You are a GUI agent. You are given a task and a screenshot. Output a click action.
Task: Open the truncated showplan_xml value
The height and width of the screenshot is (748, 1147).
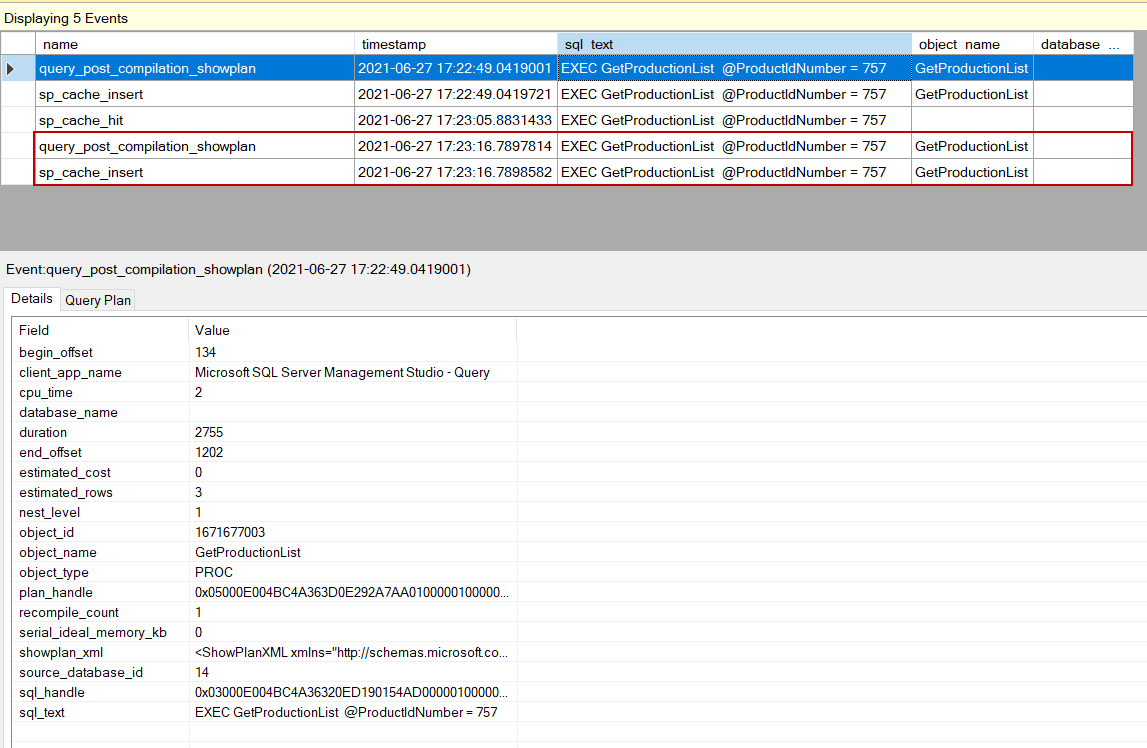[350, 652]
